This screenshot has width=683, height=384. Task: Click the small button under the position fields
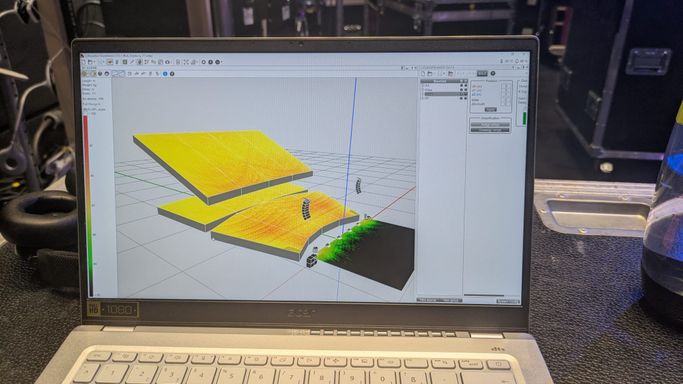coord(490,110)
